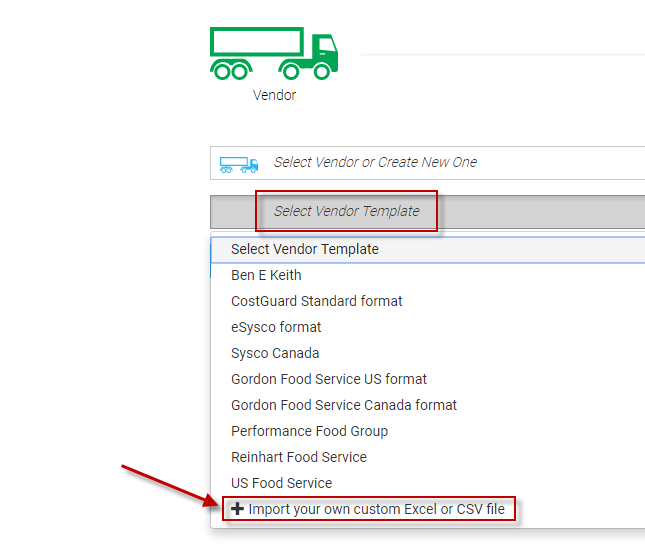Open the gray Select Vendor Template dropdown
The width and height of the screenshot is (645, 555).
(x=346, y=211)
